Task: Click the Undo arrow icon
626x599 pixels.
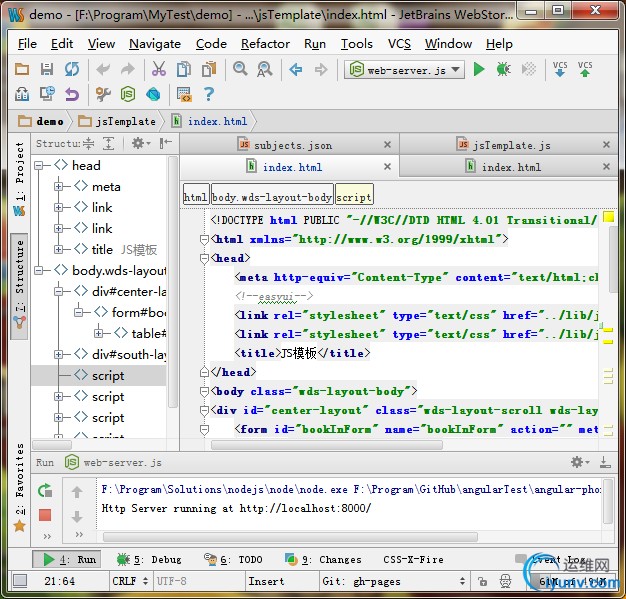Action: click(x=103, y=69)
